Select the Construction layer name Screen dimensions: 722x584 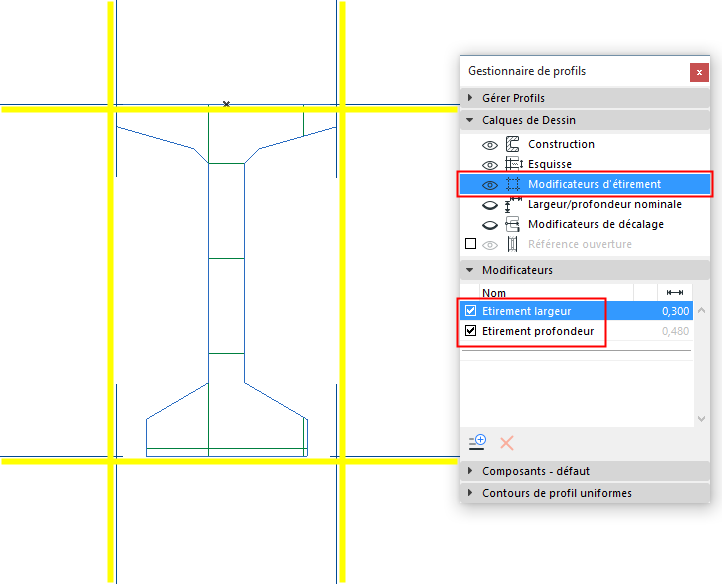(x=561, y=144)
